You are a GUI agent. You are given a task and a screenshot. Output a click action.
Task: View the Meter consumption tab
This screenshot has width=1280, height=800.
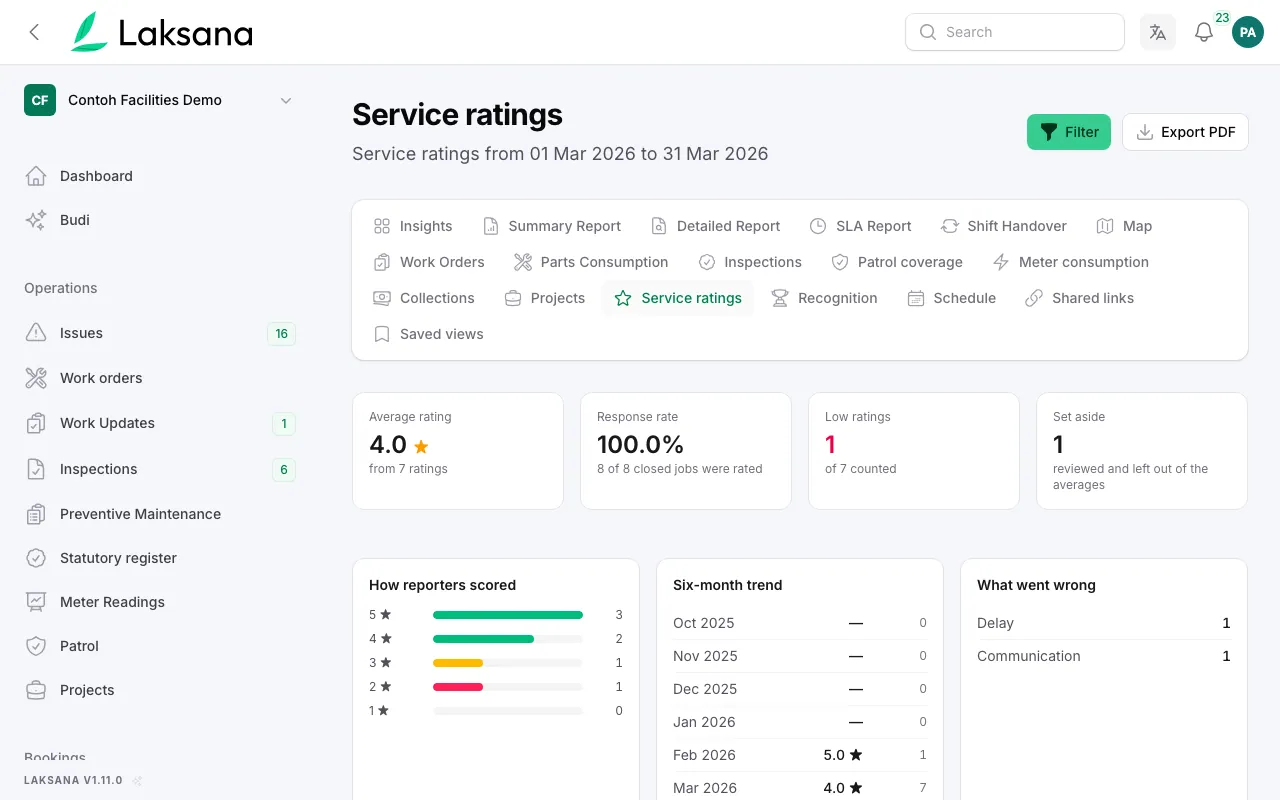[1071, 262]
